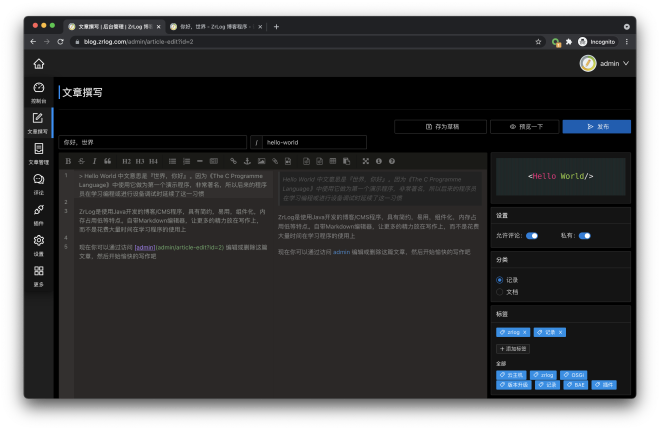Image resolution: width=660 pixels, height=430 pixels.
Task: Apply strikethrough formatting in the toolbar
Action: coord(81,161)
